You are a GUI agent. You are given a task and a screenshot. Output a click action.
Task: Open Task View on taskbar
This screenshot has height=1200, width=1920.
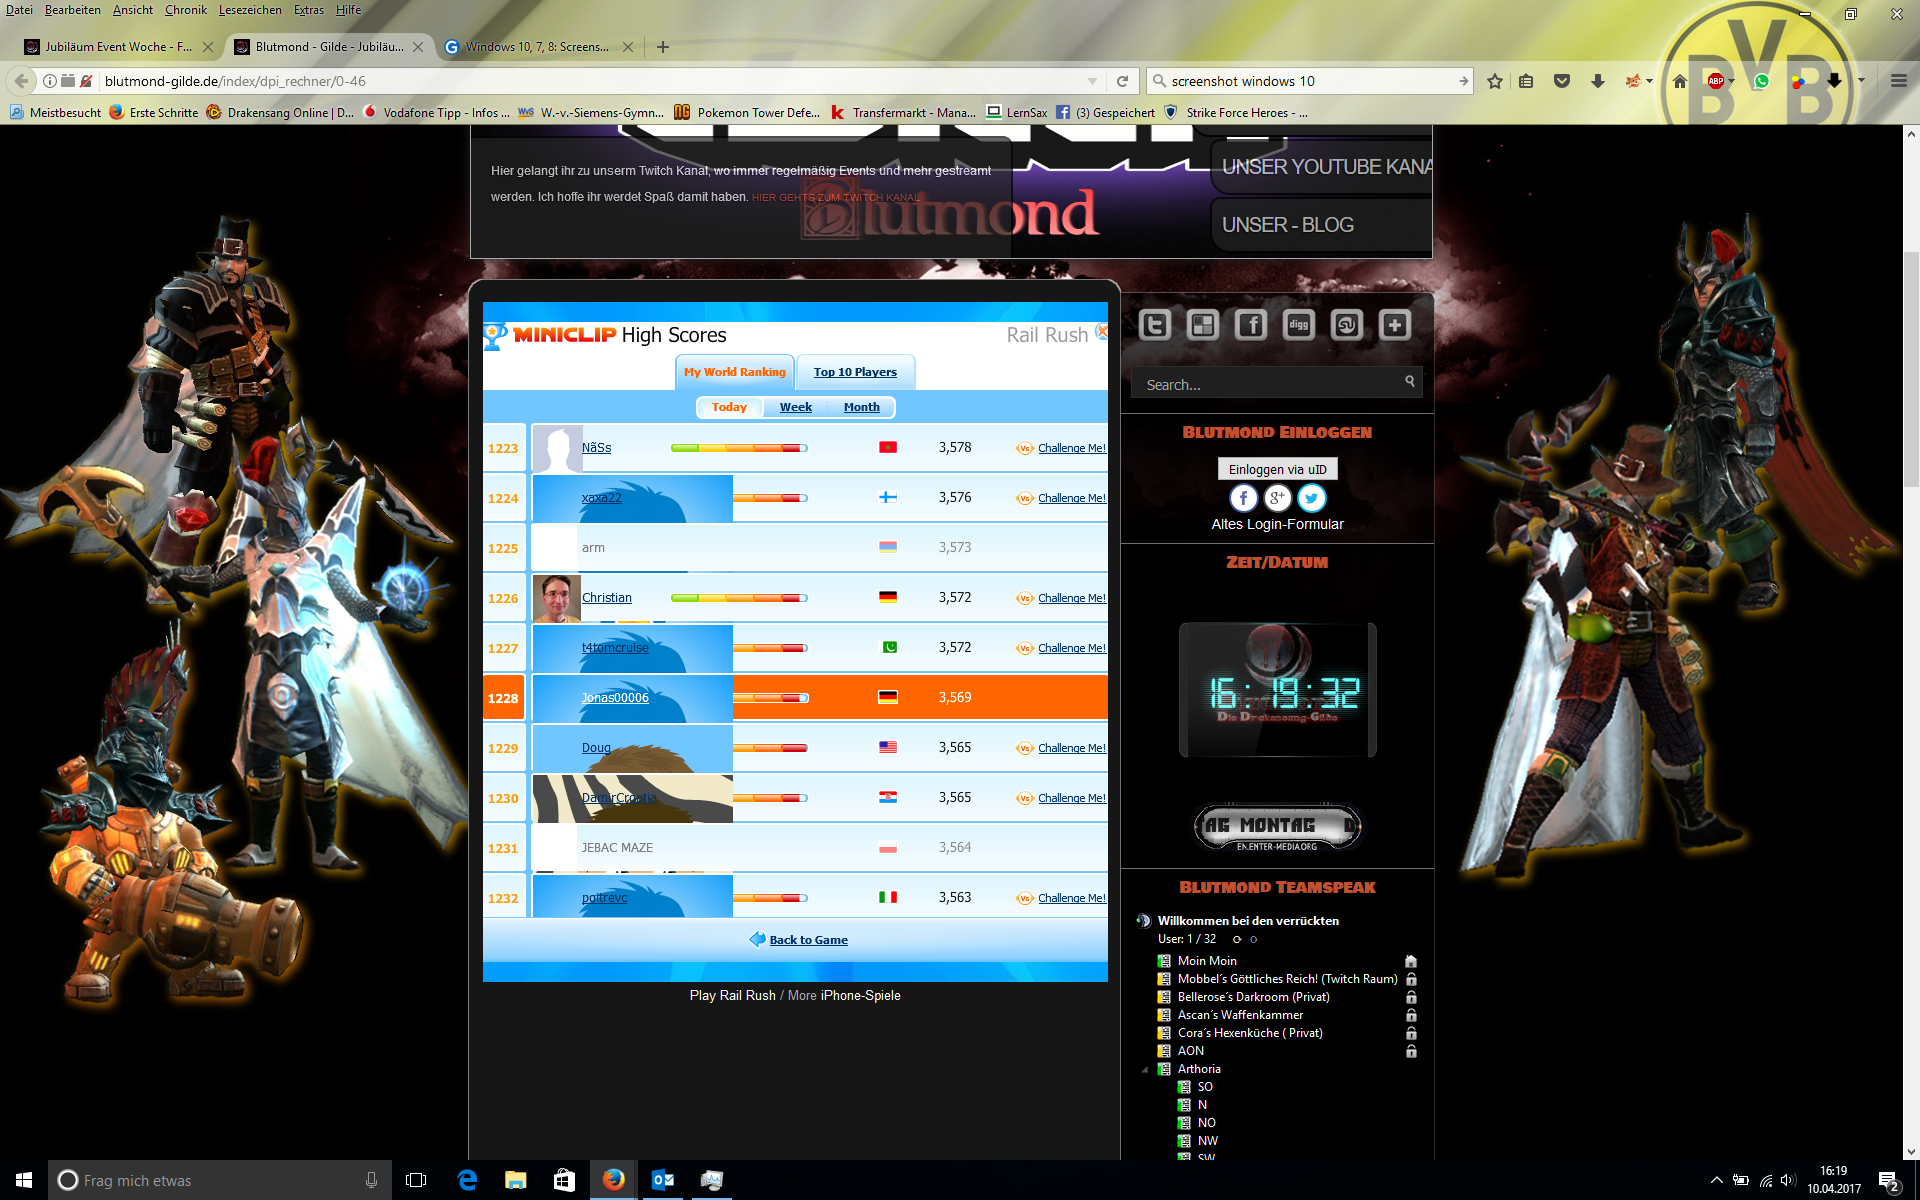tap(416, 1180)
